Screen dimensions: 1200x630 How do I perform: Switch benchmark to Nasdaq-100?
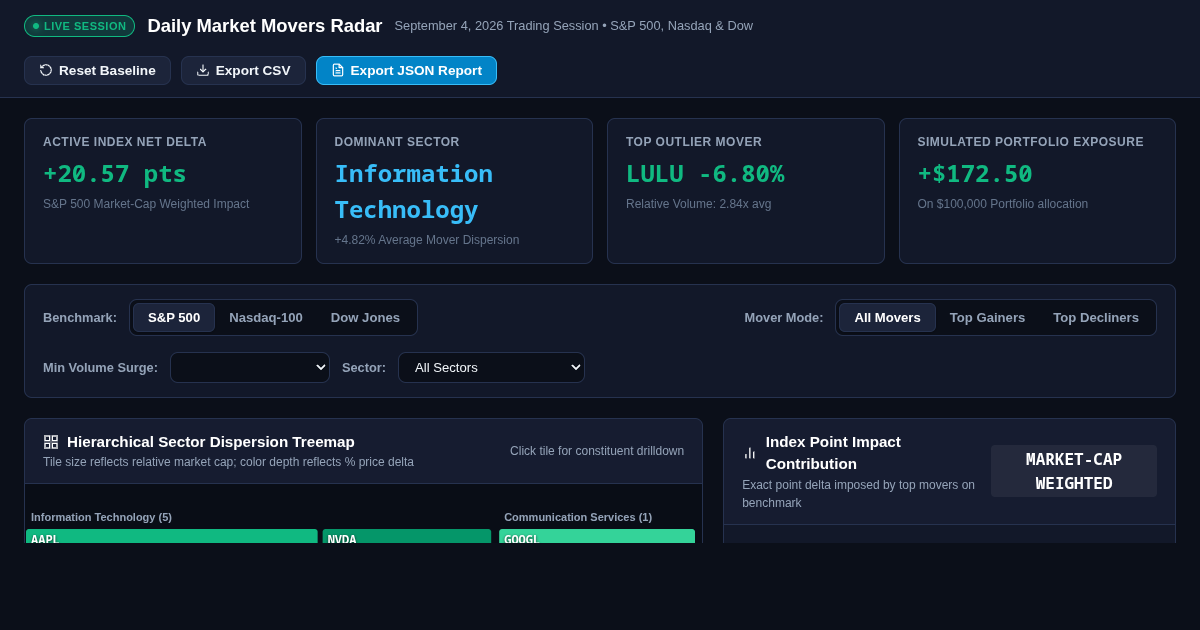coord(266,317)
